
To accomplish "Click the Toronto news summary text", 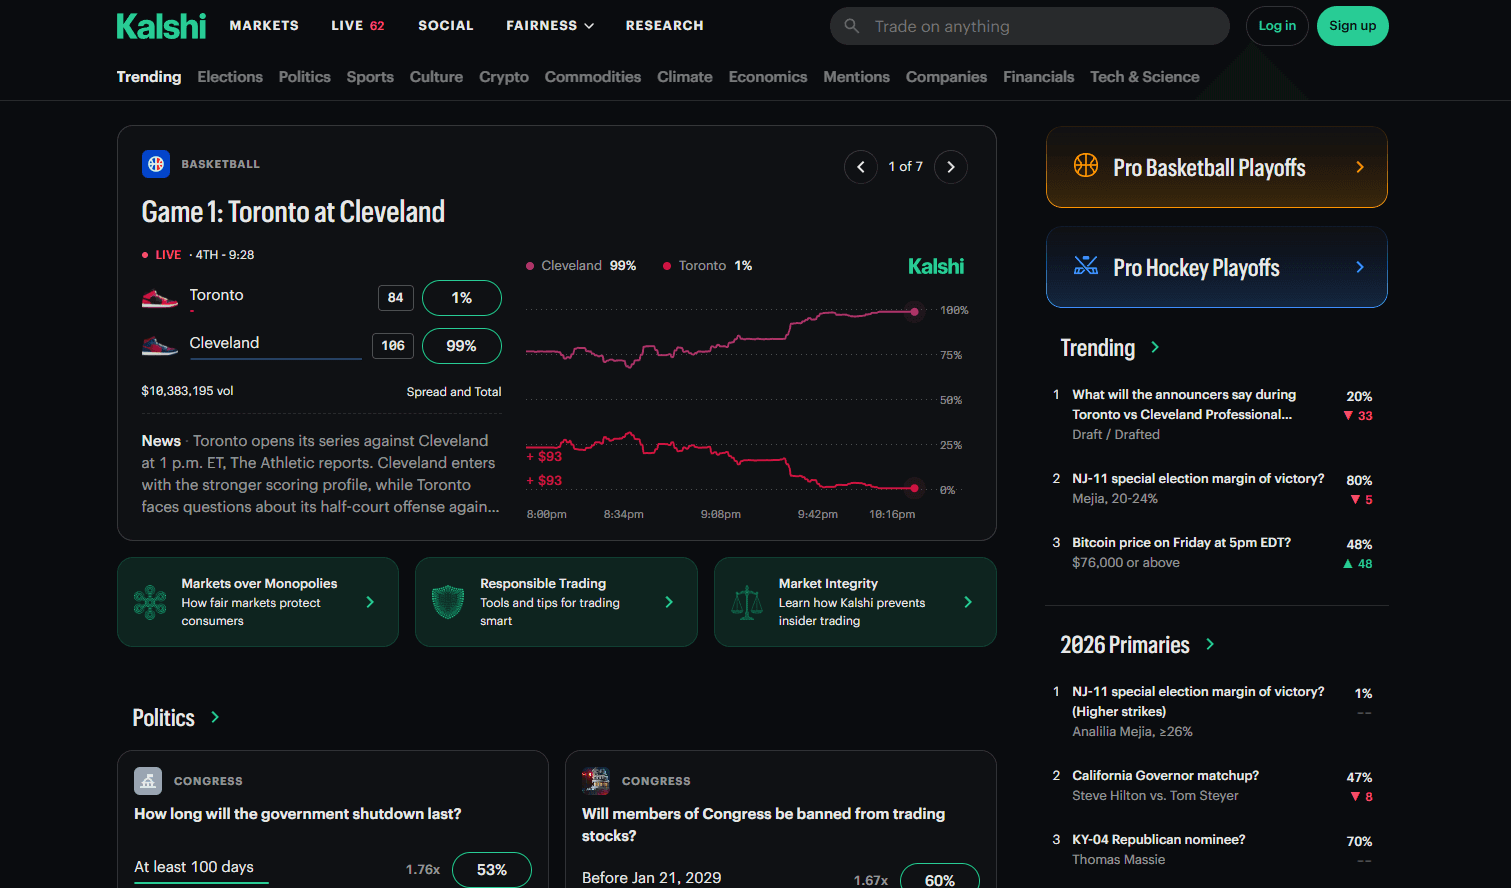I will pyautogui.click(x=320, y=474).
